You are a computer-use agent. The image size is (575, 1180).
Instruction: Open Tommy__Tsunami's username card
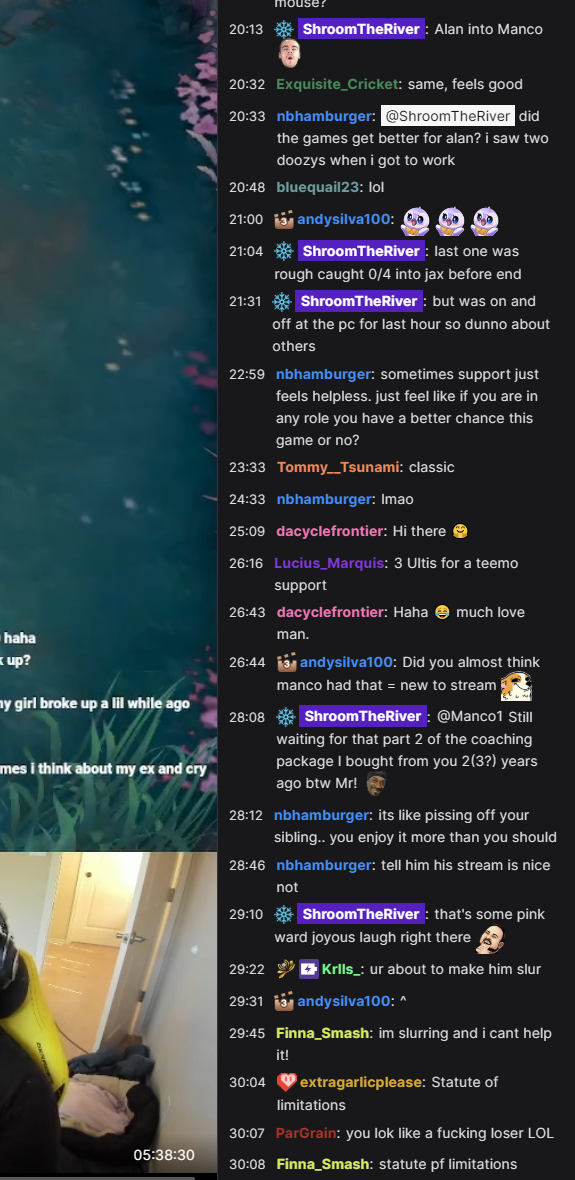(x=338, y=467)
